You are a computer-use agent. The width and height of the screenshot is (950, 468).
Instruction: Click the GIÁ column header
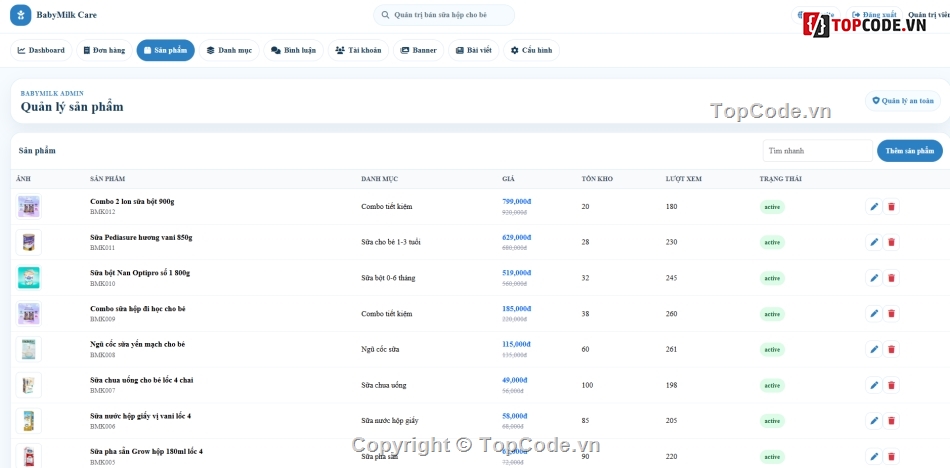click(508, 179)
